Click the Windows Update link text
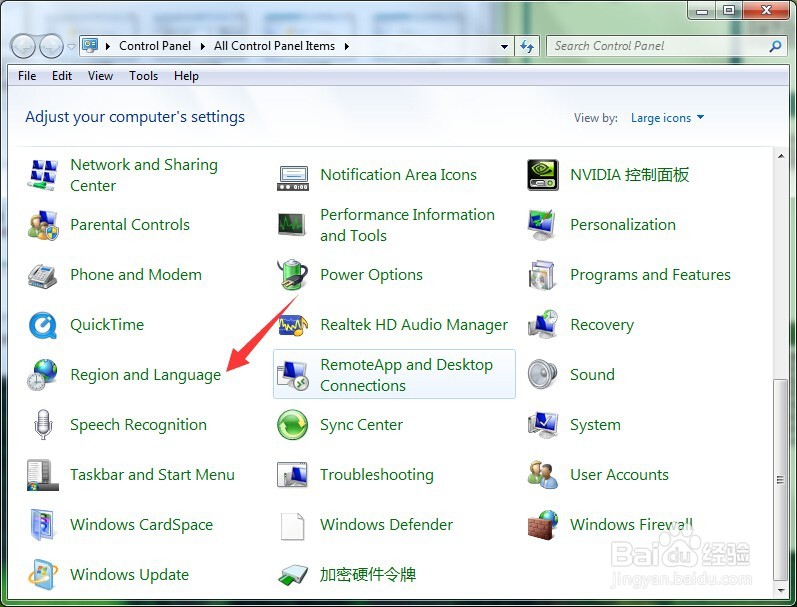 (x=130, y=574)
